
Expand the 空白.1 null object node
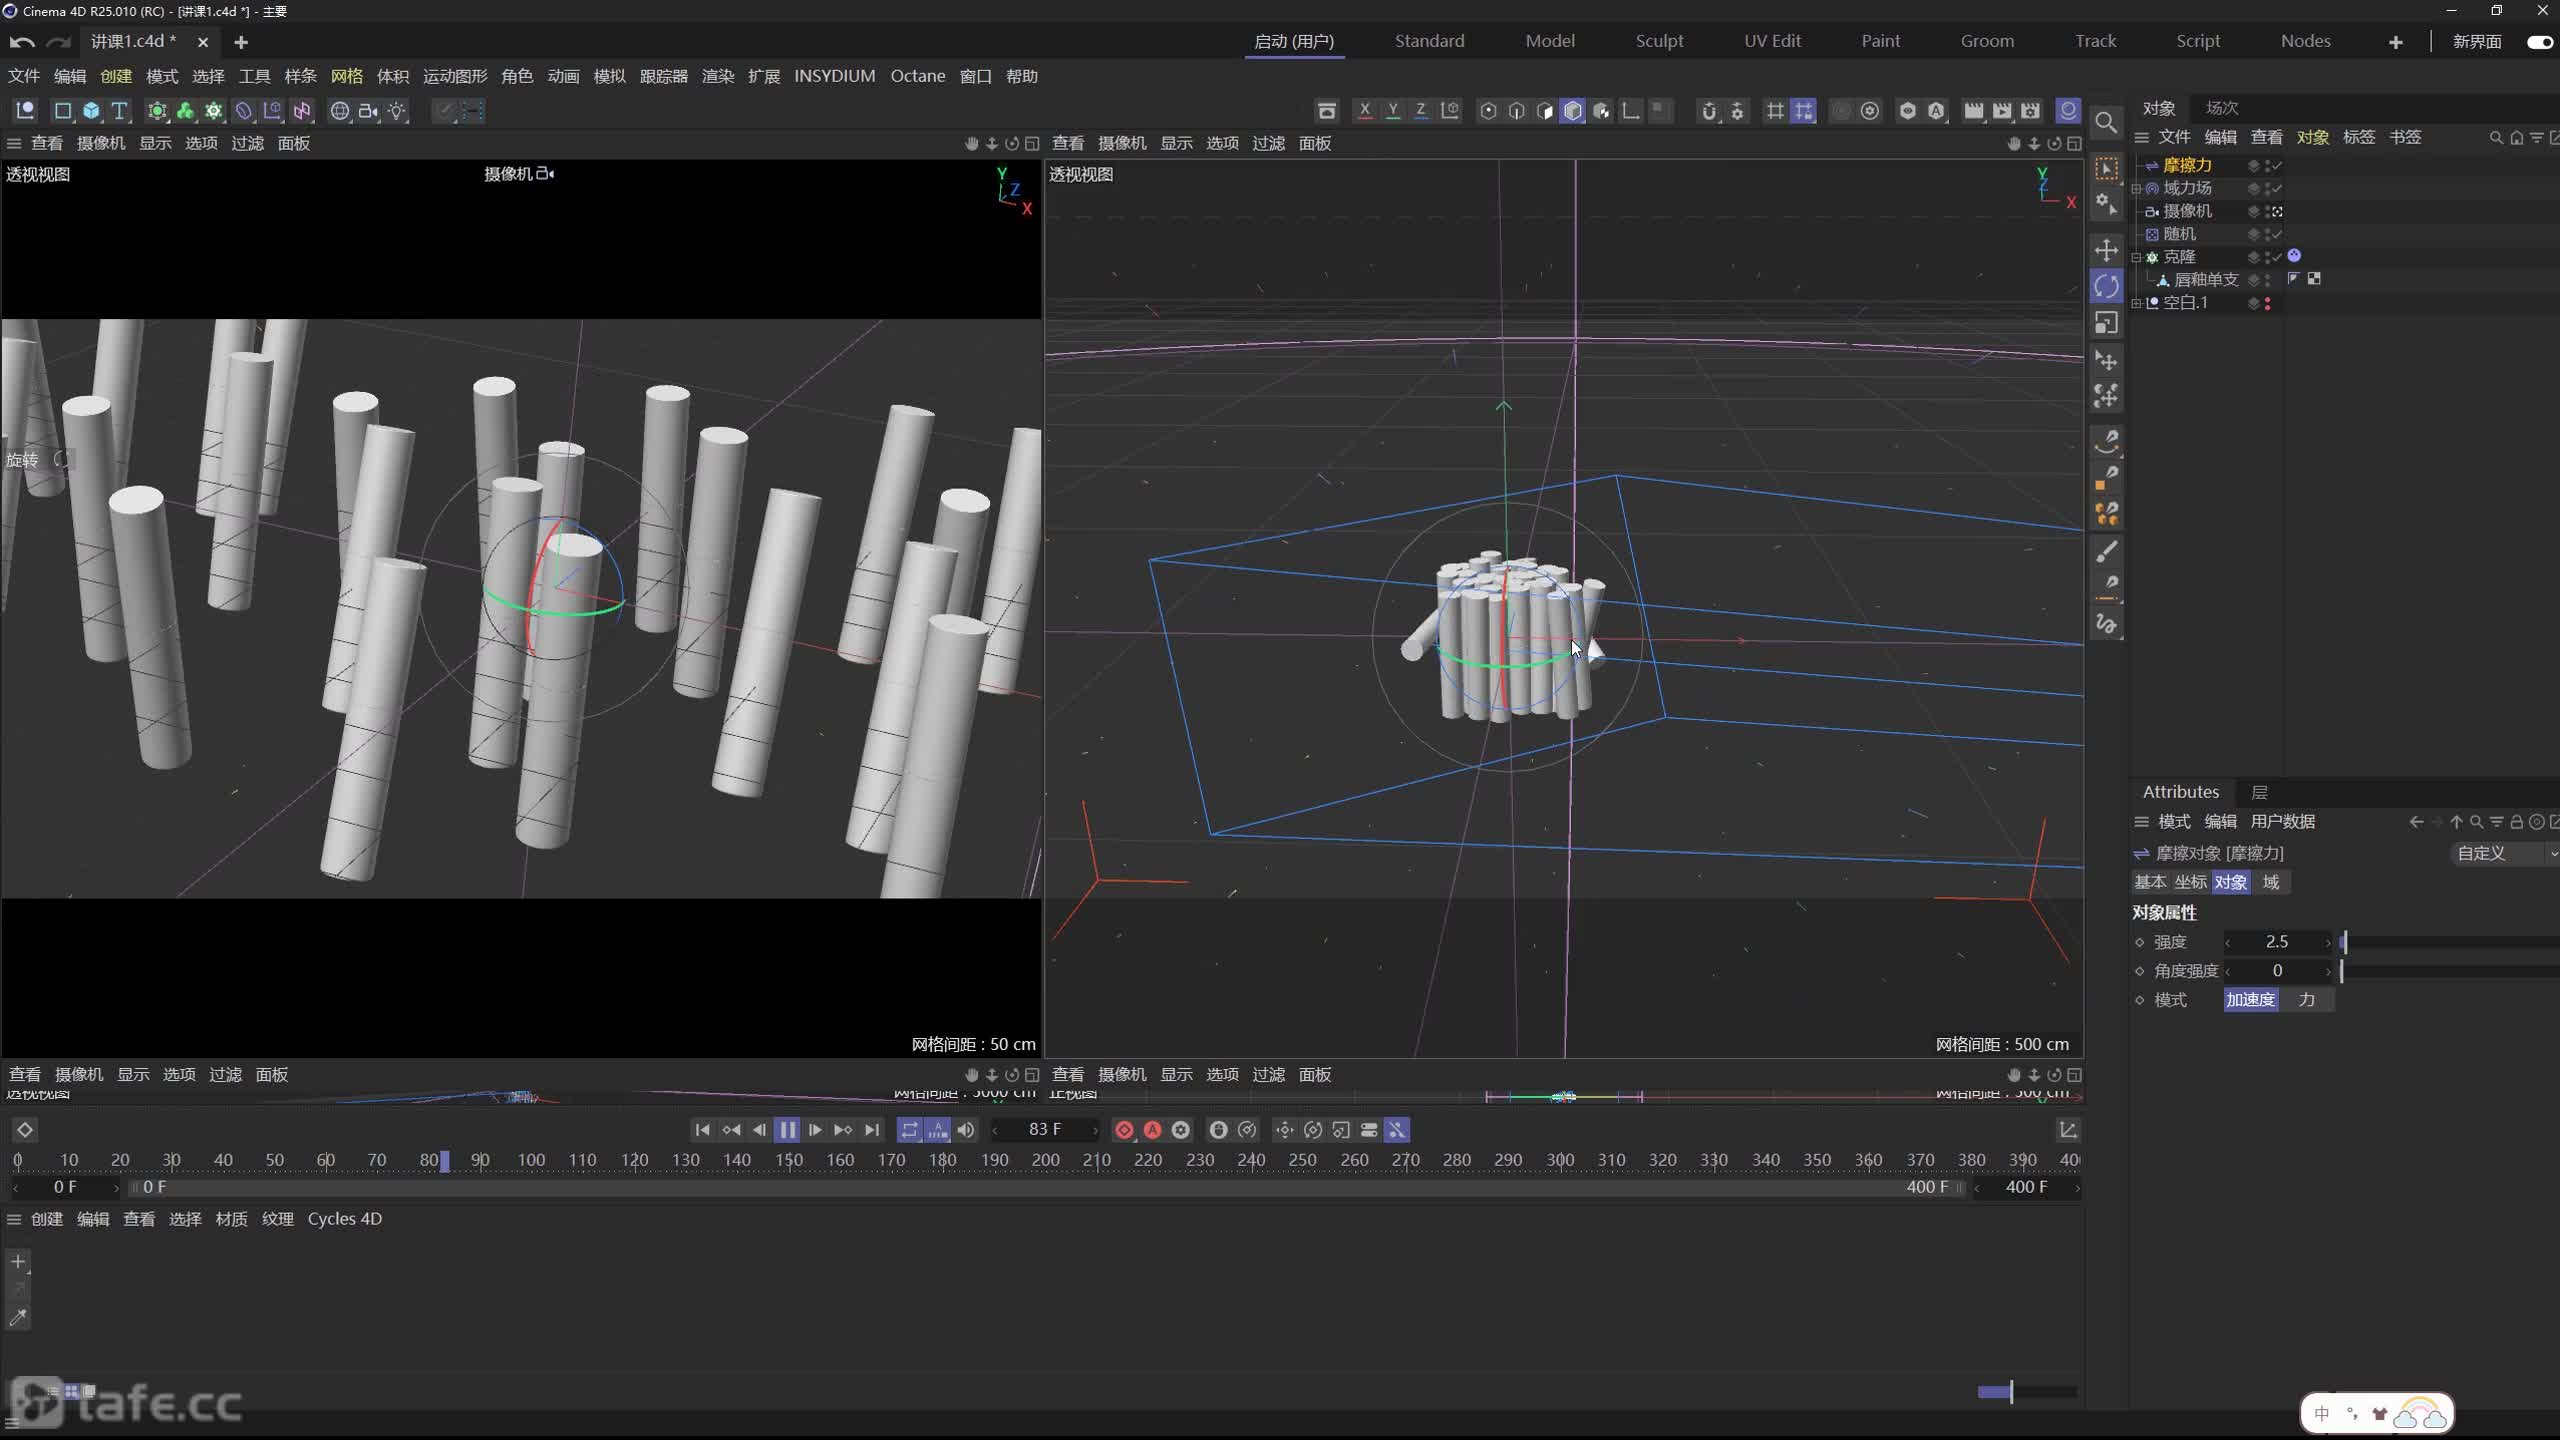pos(2137,303)
